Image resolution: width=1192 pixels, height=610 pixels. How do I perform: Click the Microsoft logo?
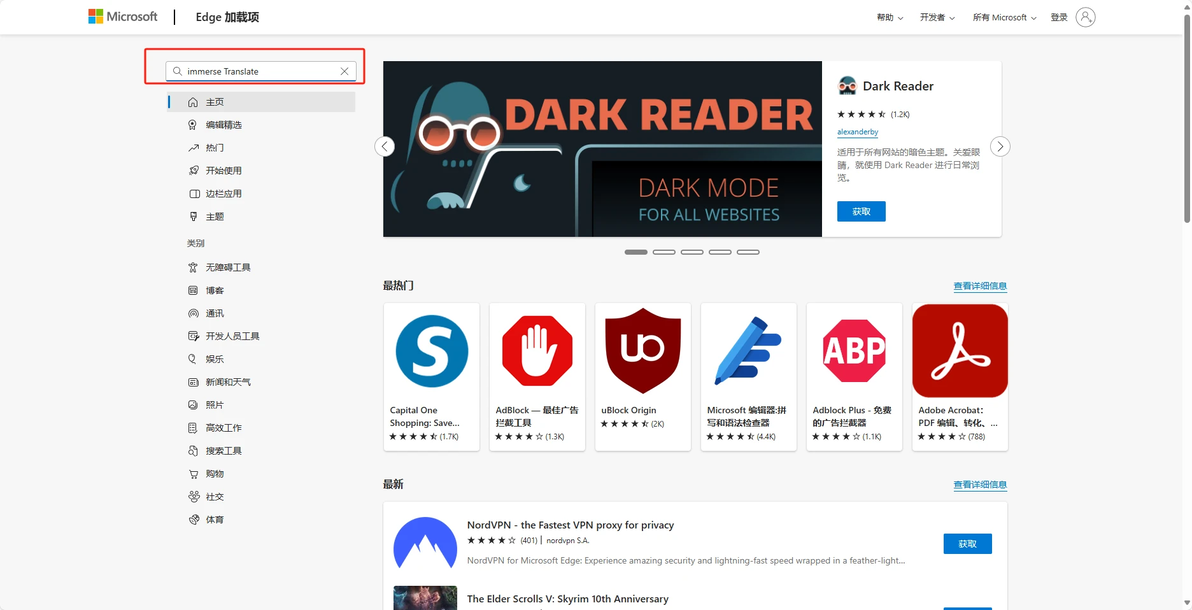click(122, 16)
